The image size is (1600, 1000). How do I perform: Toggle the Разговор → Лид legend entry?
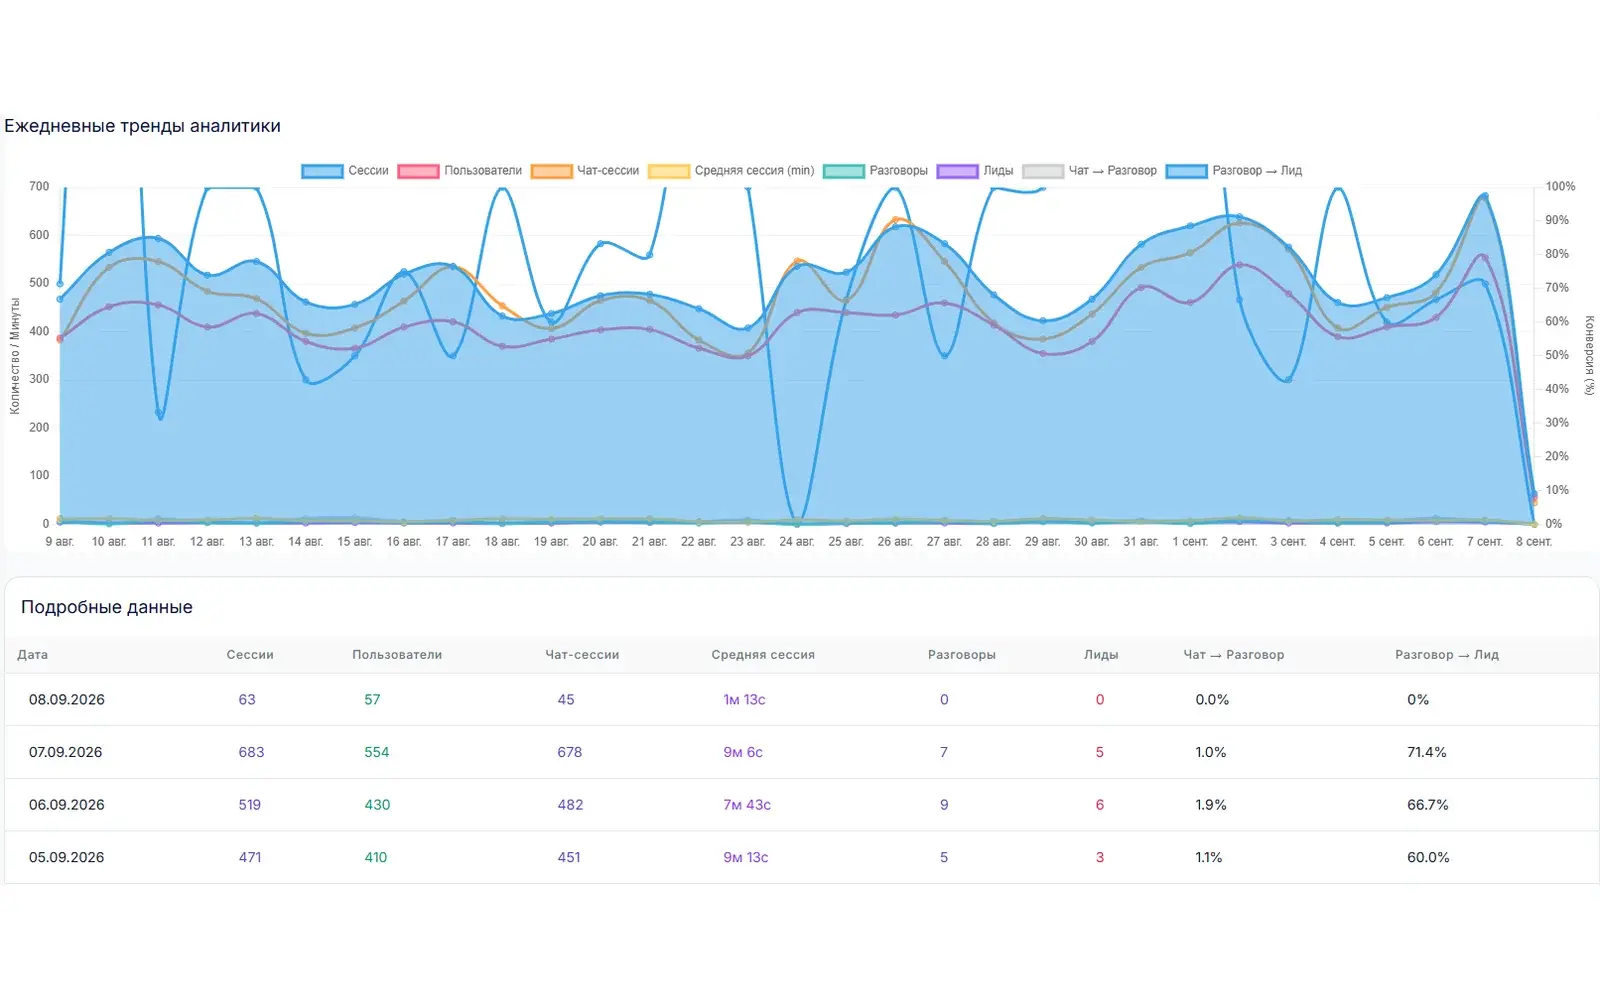tap(1234, 171)
